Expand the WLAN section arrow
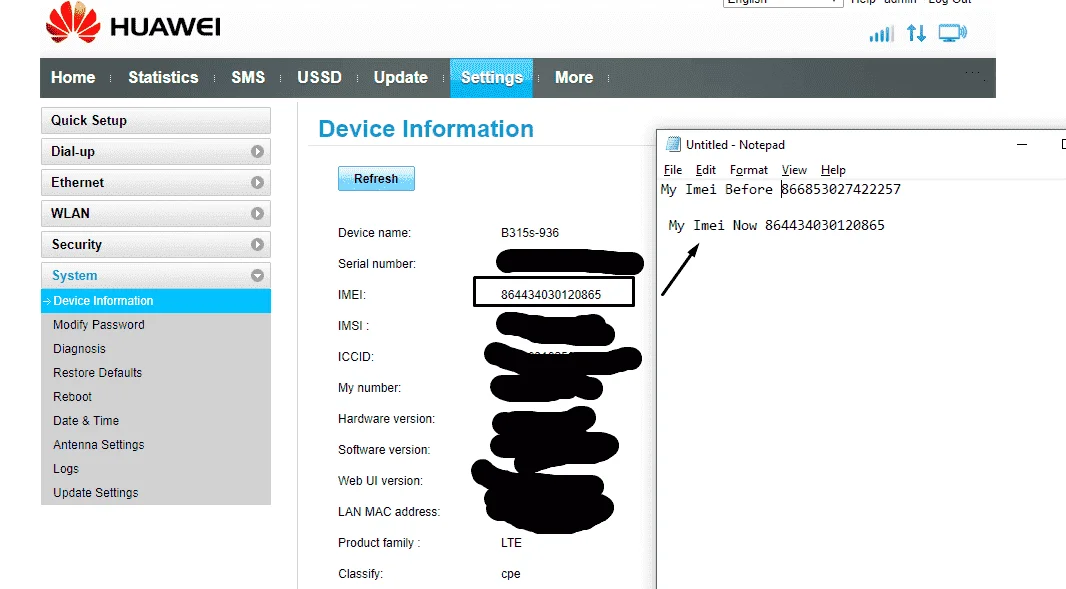1066x589 pixels. (257, 214)
